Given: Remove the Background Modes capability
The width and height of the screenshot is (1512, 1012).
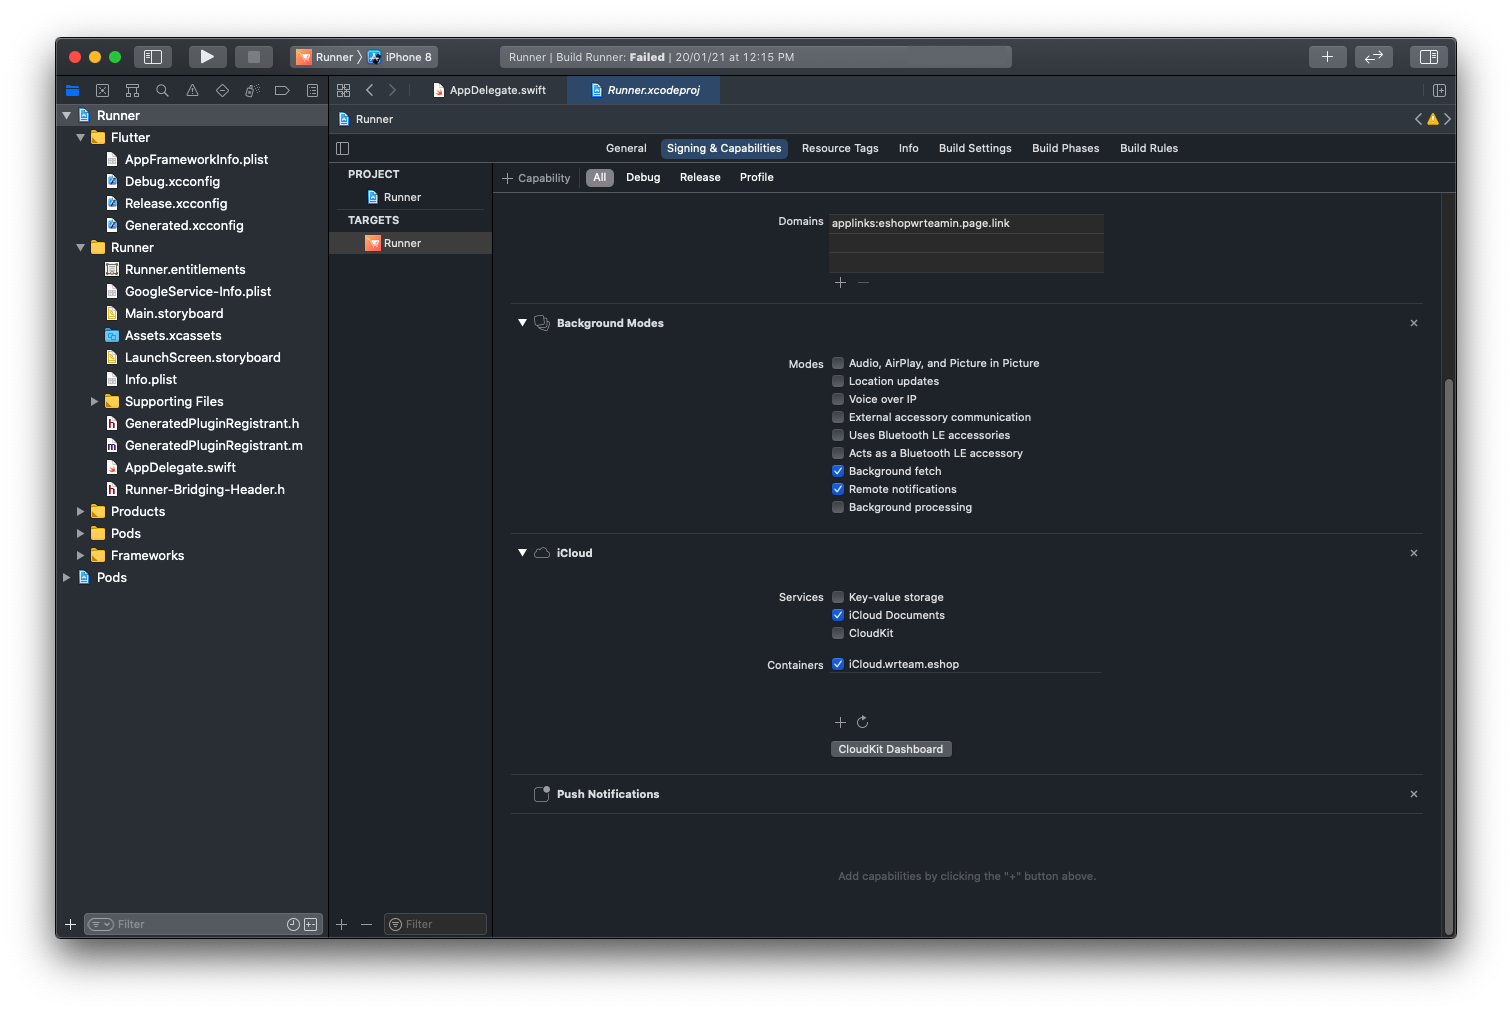Looking at the screenshot, I should 1413,323.
